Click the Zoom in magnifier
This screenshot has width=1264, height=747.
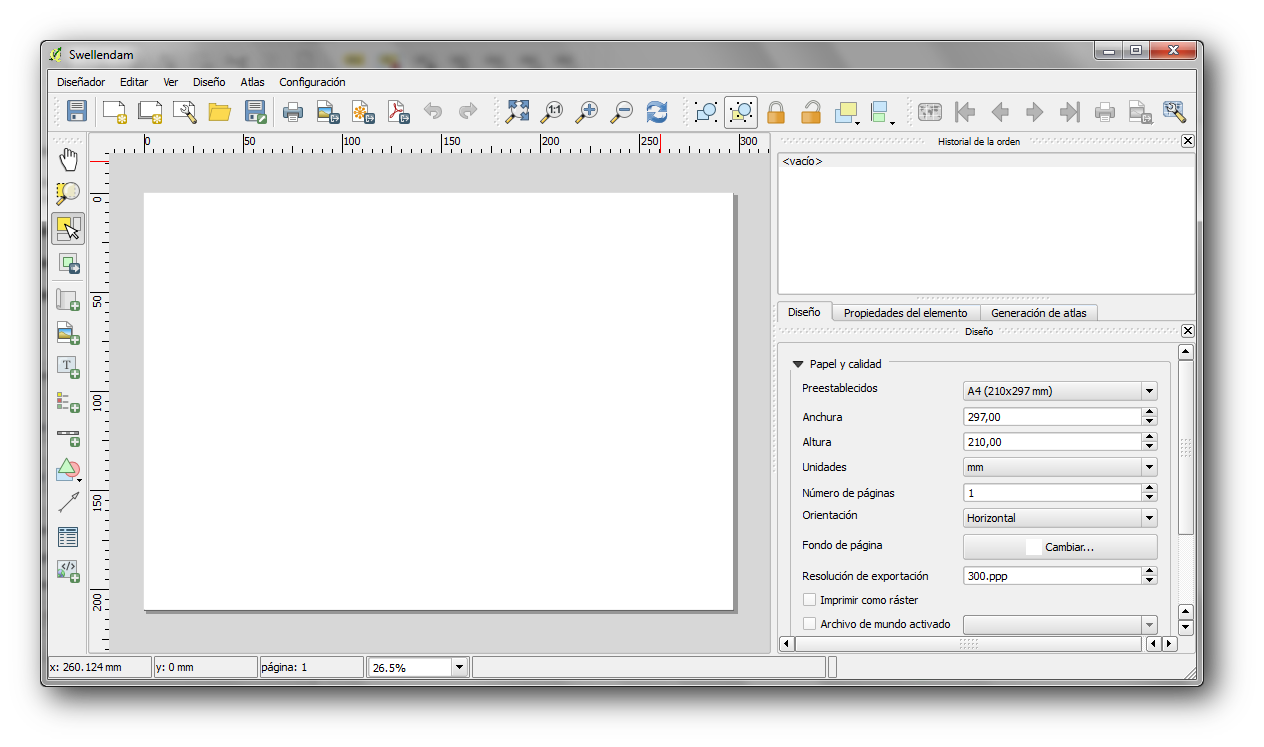point(587,111)
